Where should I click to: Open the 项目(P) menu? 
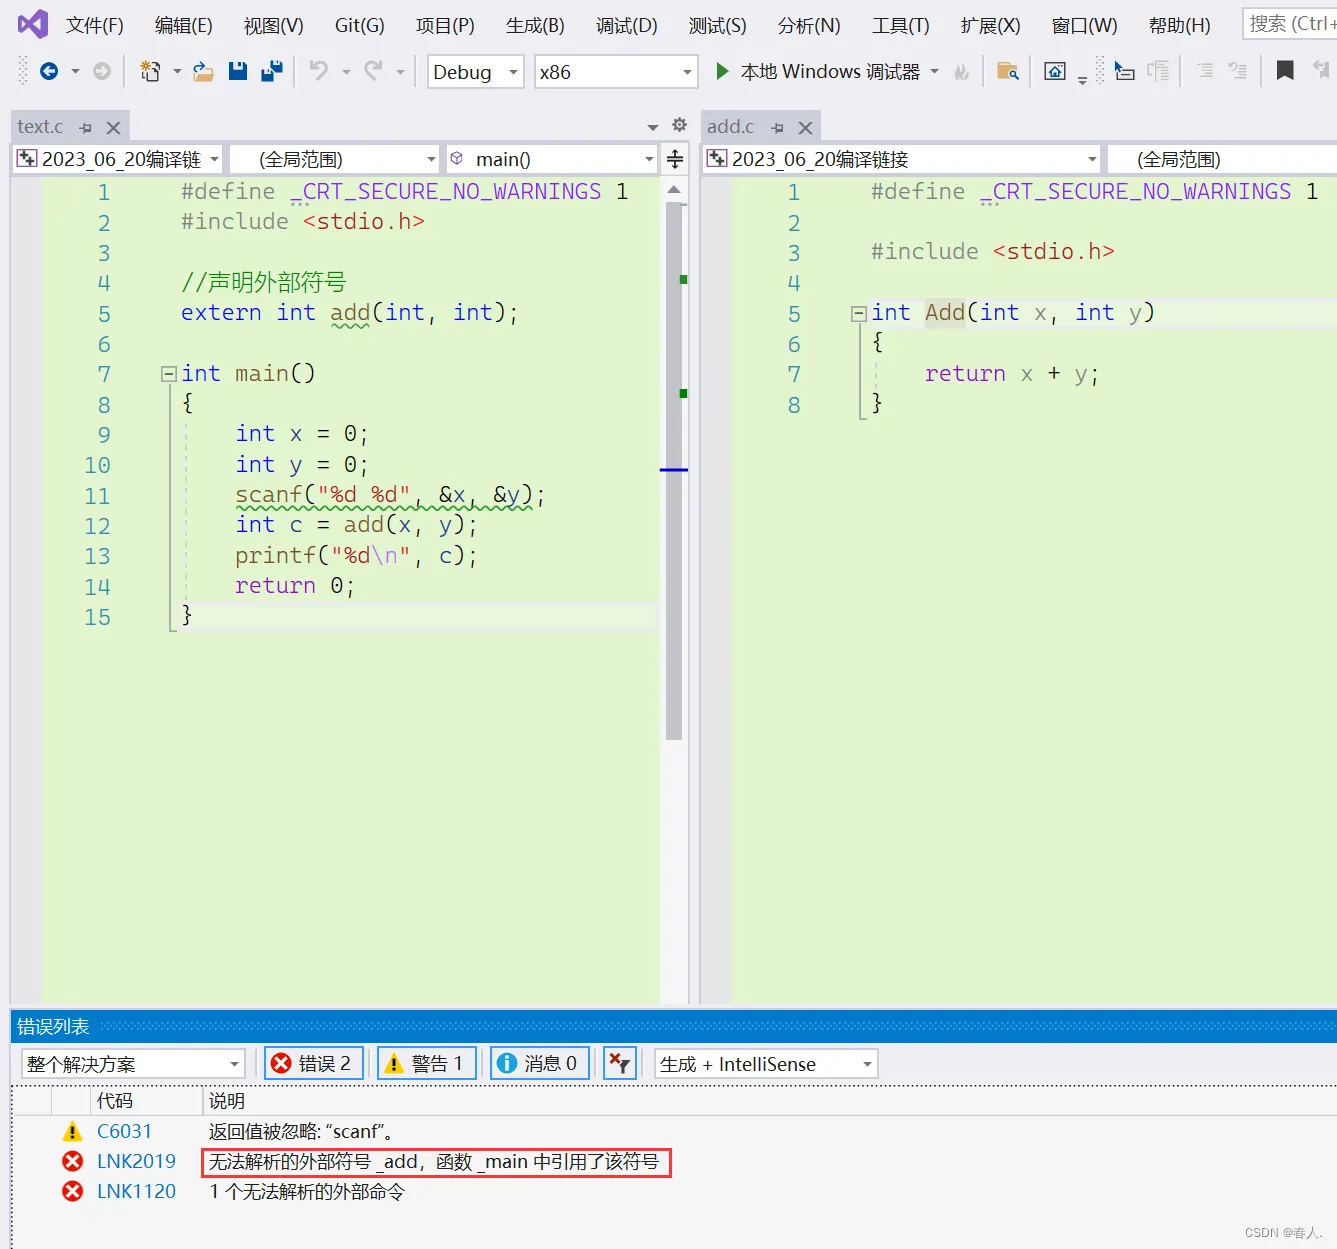point(445,25)
